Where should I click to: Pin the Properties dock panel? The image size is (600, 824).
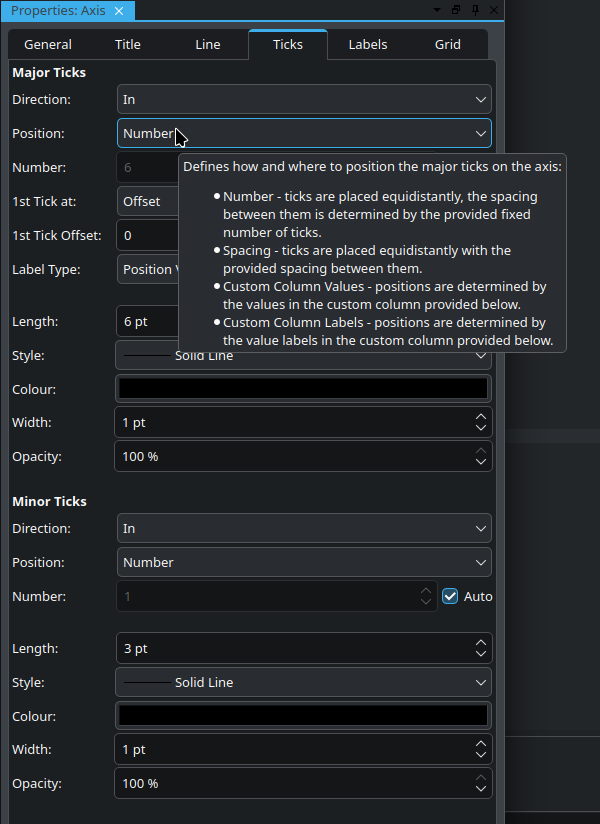click(x=475, y=10)
